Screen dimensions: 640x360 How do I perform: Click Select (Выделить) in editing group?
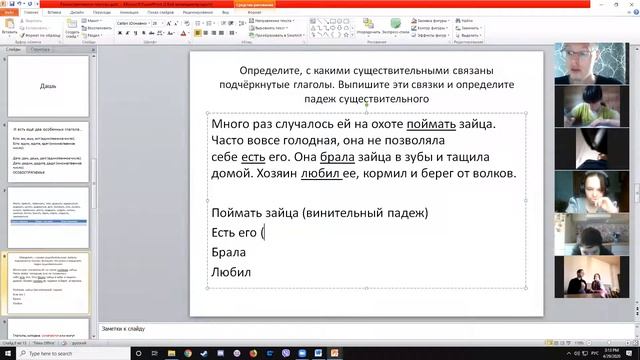(468, 36)
